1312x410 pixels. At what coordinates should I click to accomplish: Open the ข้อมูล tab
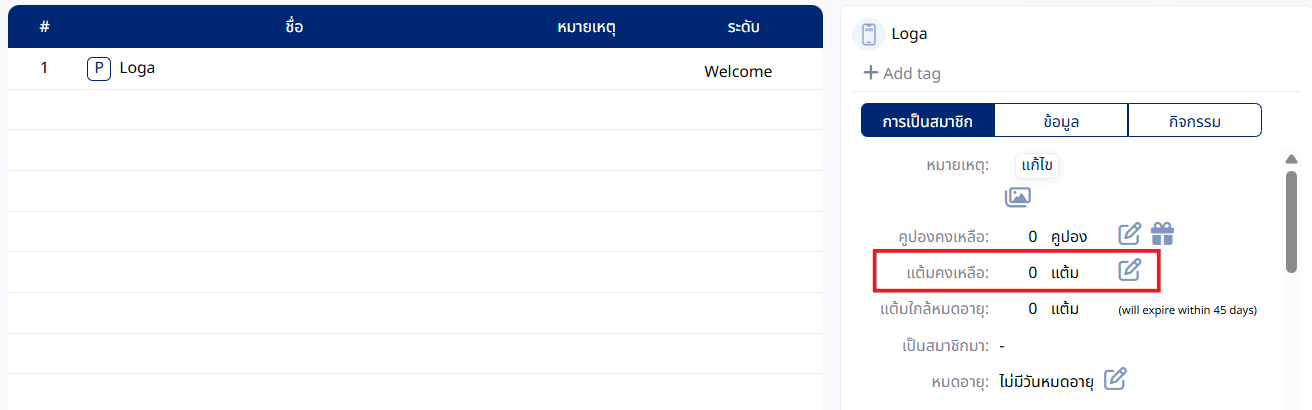(x=1061, y=121)
